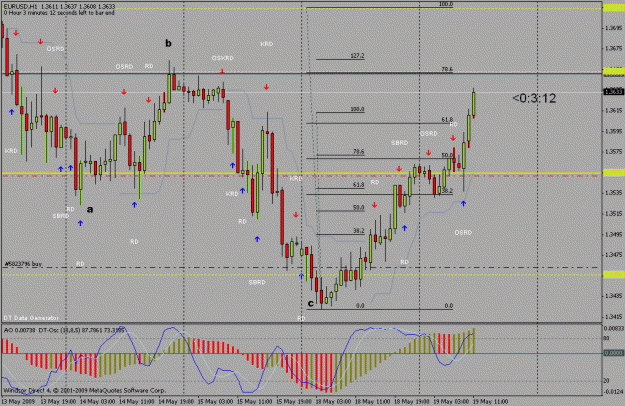Select the 13 May 19:00 time label
Viewport: 625px width, 406px height.
pos(59,401)
